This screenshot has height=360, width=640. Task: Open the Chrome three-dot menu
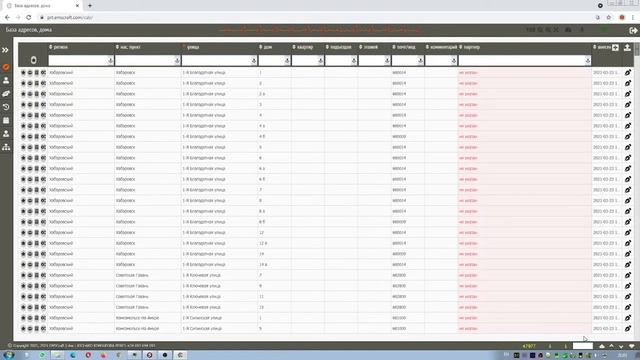pyautogui.click(x=633, y=18)
